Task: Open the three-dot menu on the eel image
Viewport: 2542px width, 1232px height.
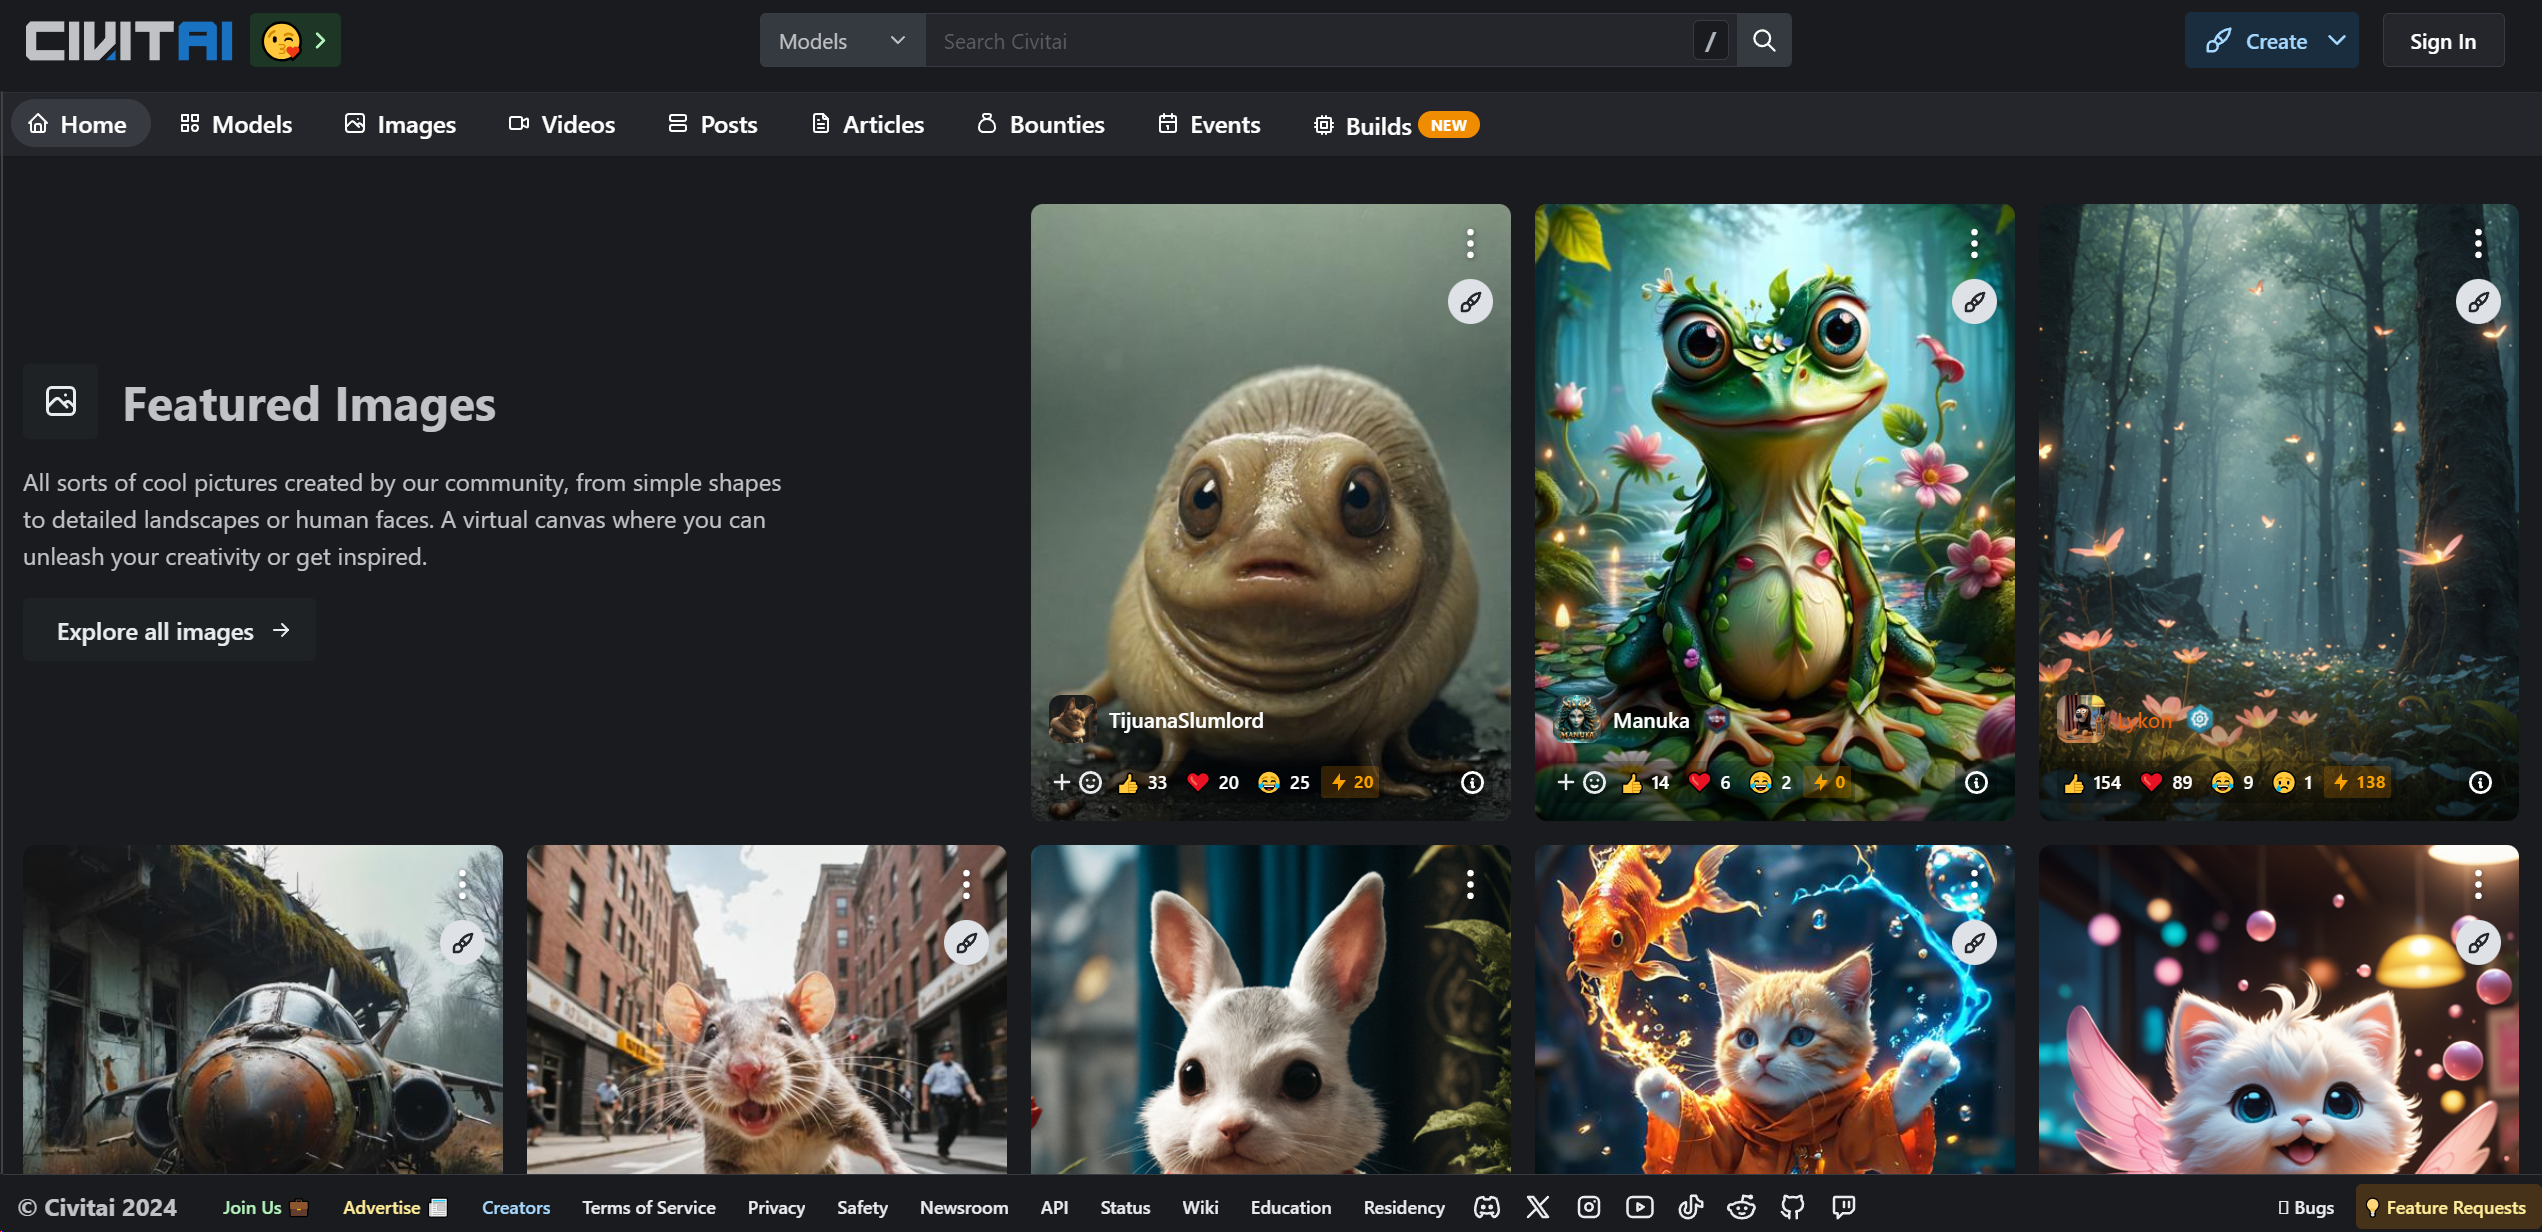Action: tap(1470, 242)
